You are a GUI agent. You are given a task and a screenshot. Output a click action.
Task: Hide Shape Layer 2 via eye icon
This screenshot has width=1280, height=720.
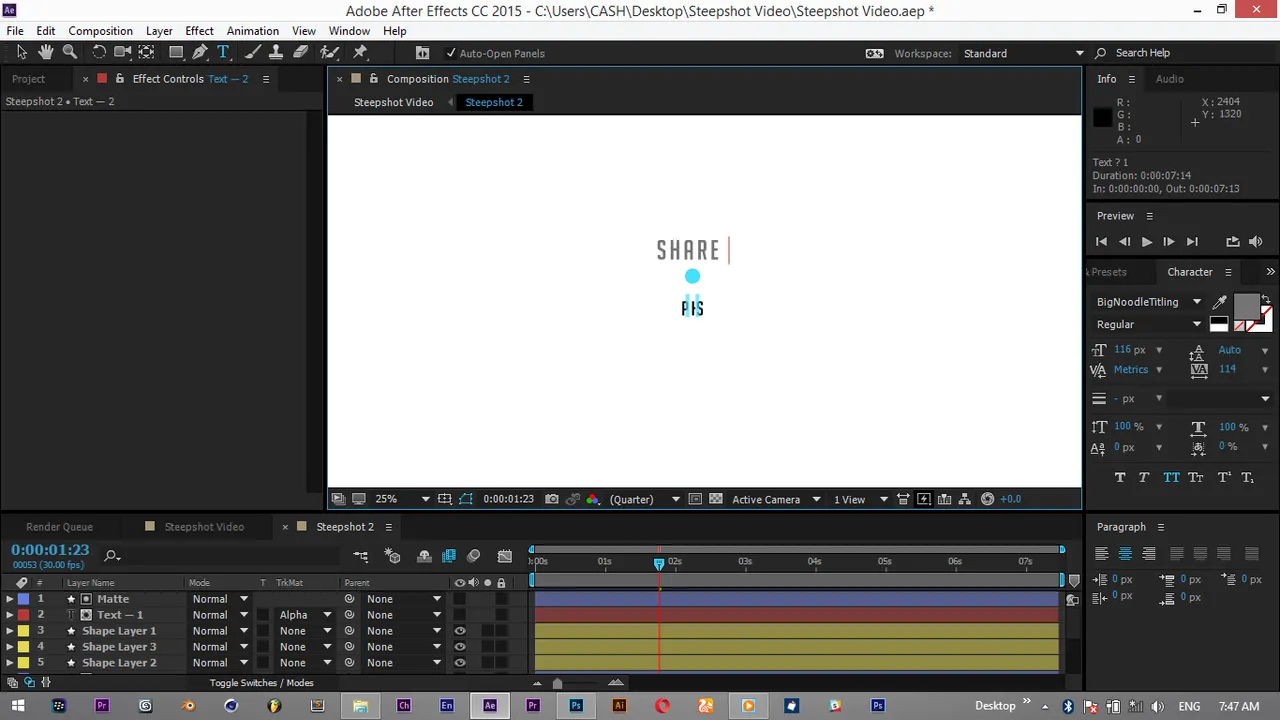460,663
